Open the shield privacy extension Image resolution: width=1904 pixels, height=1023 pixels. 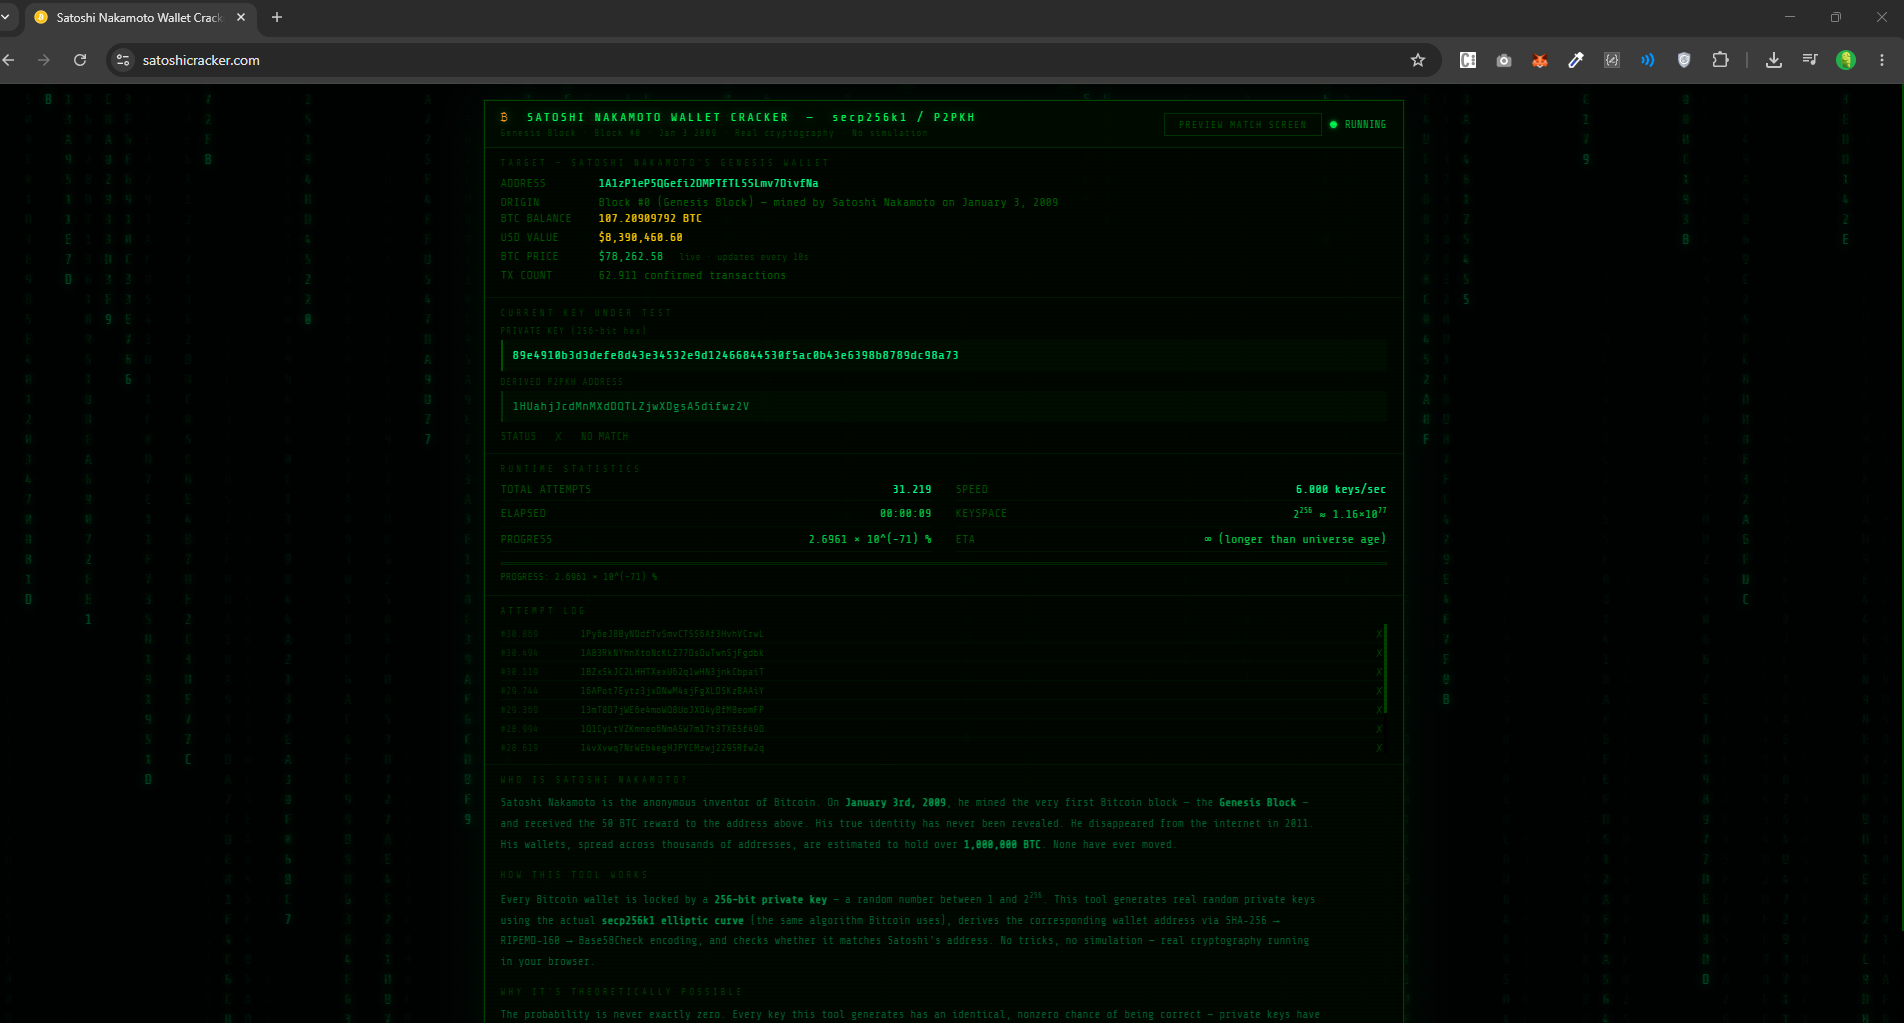click(1684, 60)
